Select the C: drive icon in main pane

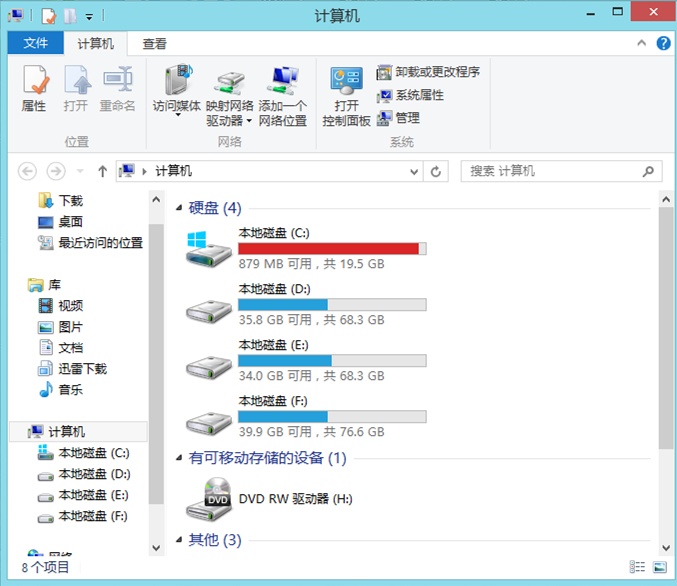point(209,249)
